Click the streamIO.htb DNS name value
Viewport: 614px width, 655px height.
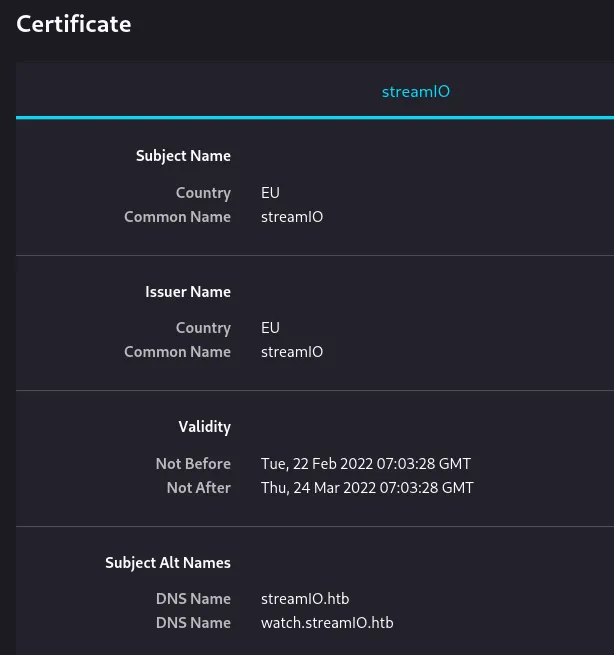click(304, 599)
